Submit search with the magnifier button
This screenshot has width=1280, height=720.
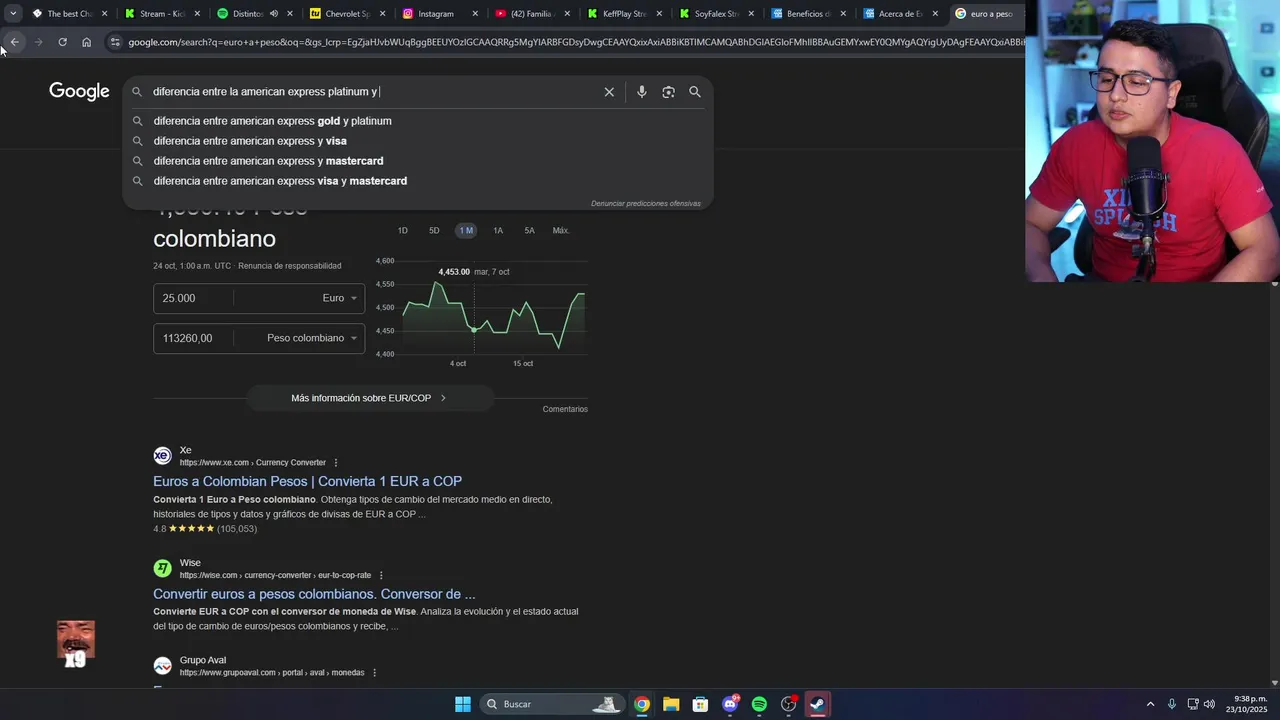click(x=695, y=92)
